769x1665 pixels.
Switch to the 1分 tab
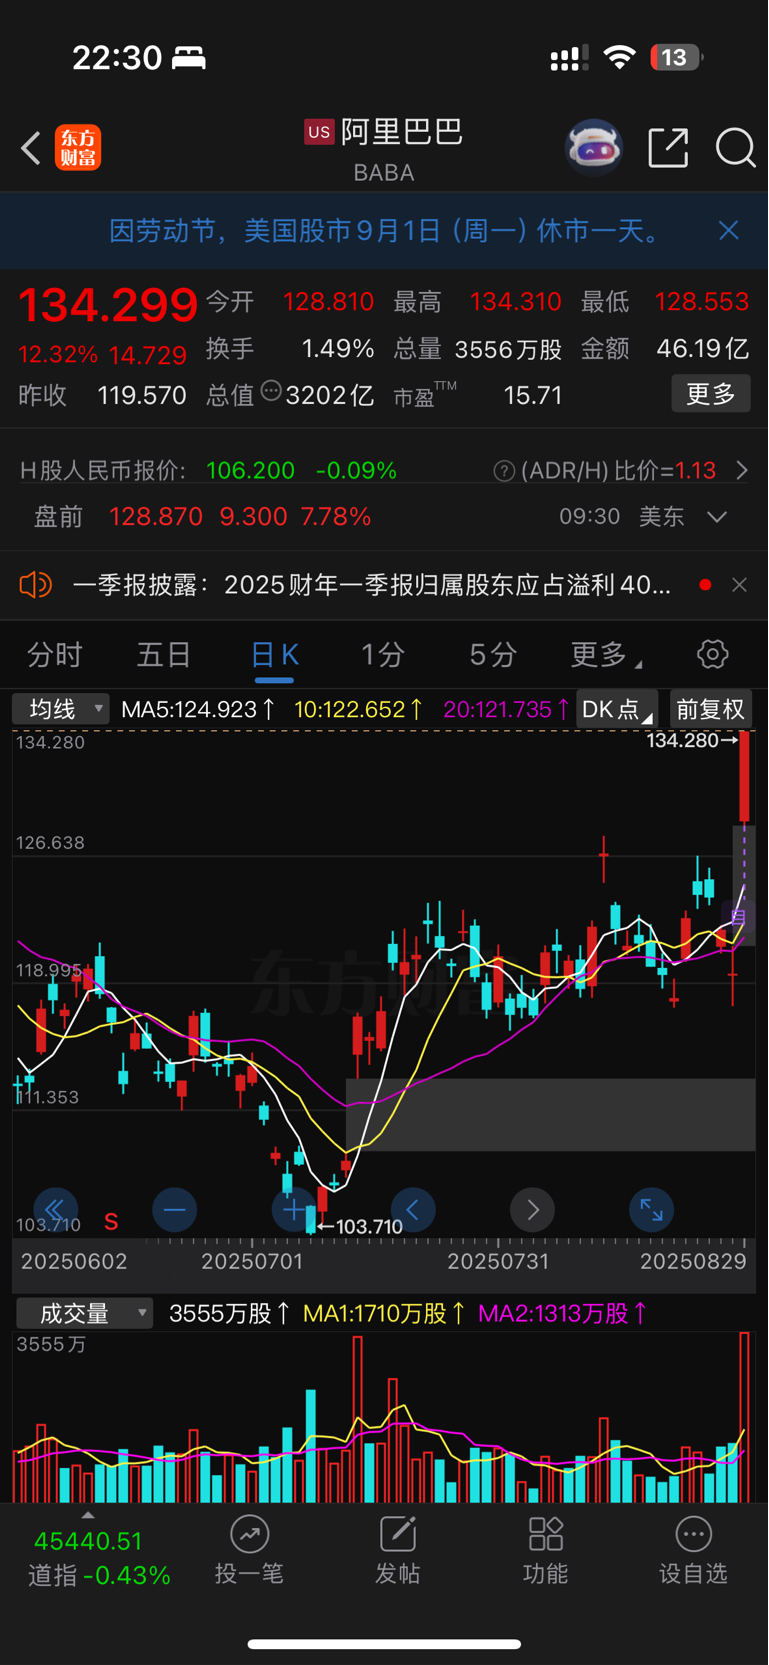[383, 655]
